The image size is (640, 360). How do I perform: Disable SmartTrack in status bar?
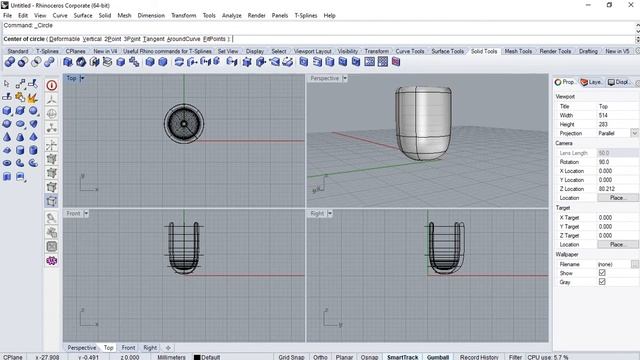402,357
